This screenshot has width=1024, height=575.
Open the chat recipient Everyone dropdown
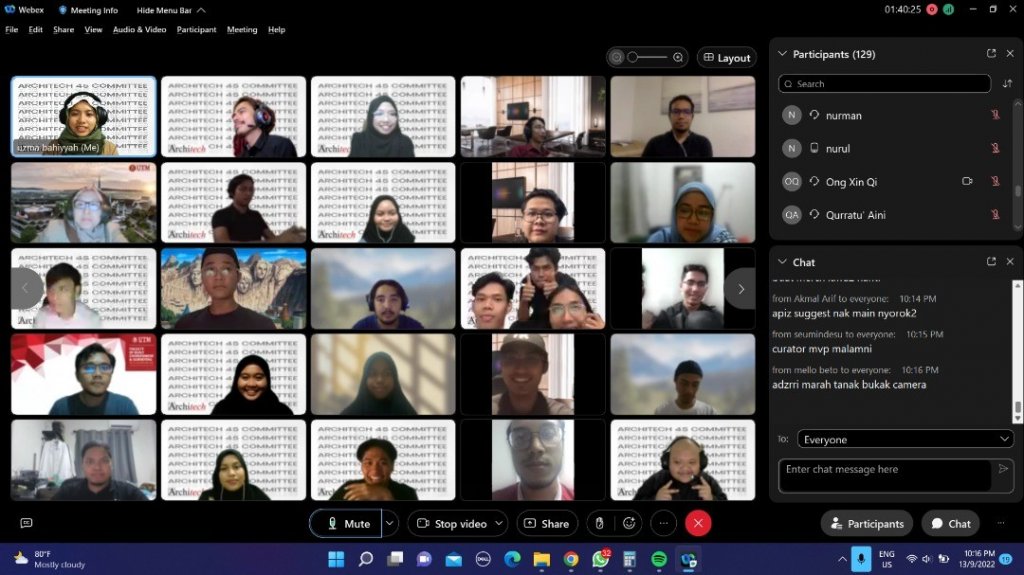pos(905,439)
